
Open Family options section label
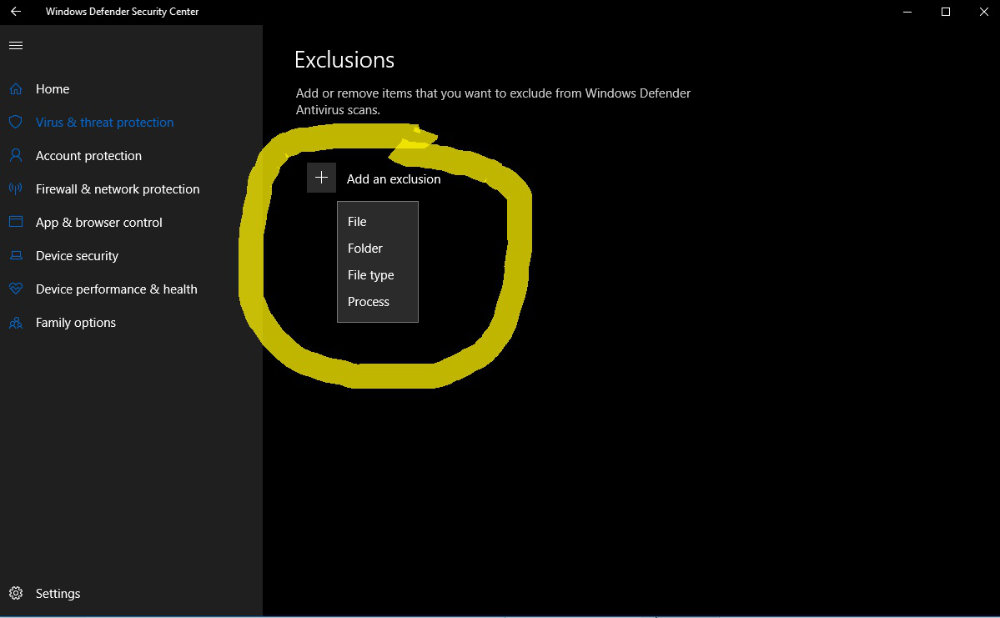coord(76,323)
